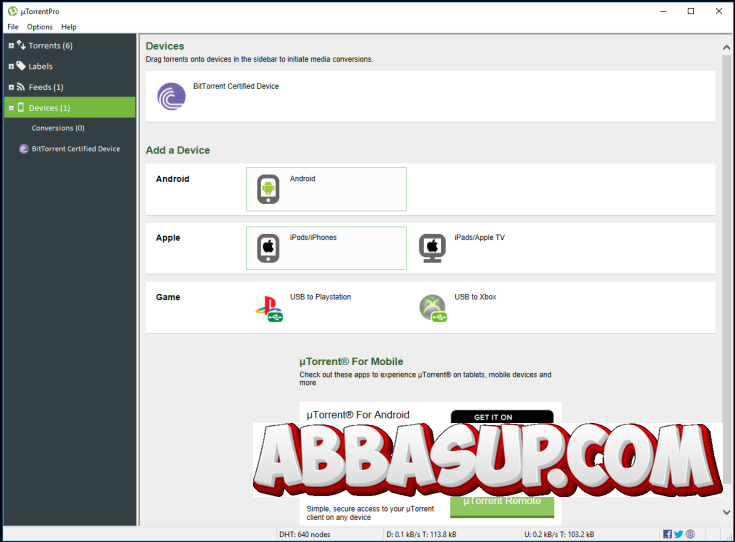The image size is (735, 542).
Task: Click the iPads/Apple TV monitor icon
Action: pos(432,248)
